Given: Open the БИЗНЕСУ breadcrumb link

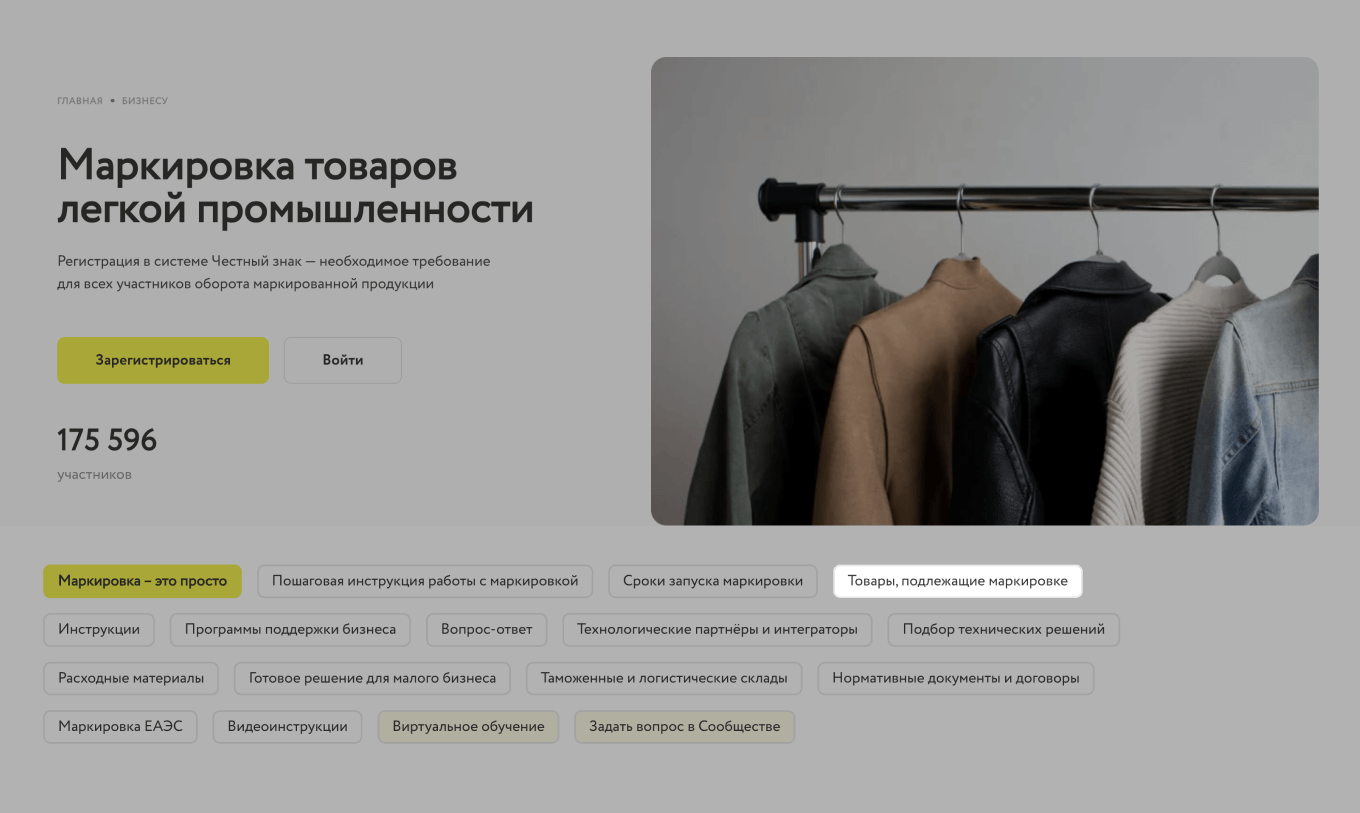Looking at the screenshot, I should click(145, 101).
